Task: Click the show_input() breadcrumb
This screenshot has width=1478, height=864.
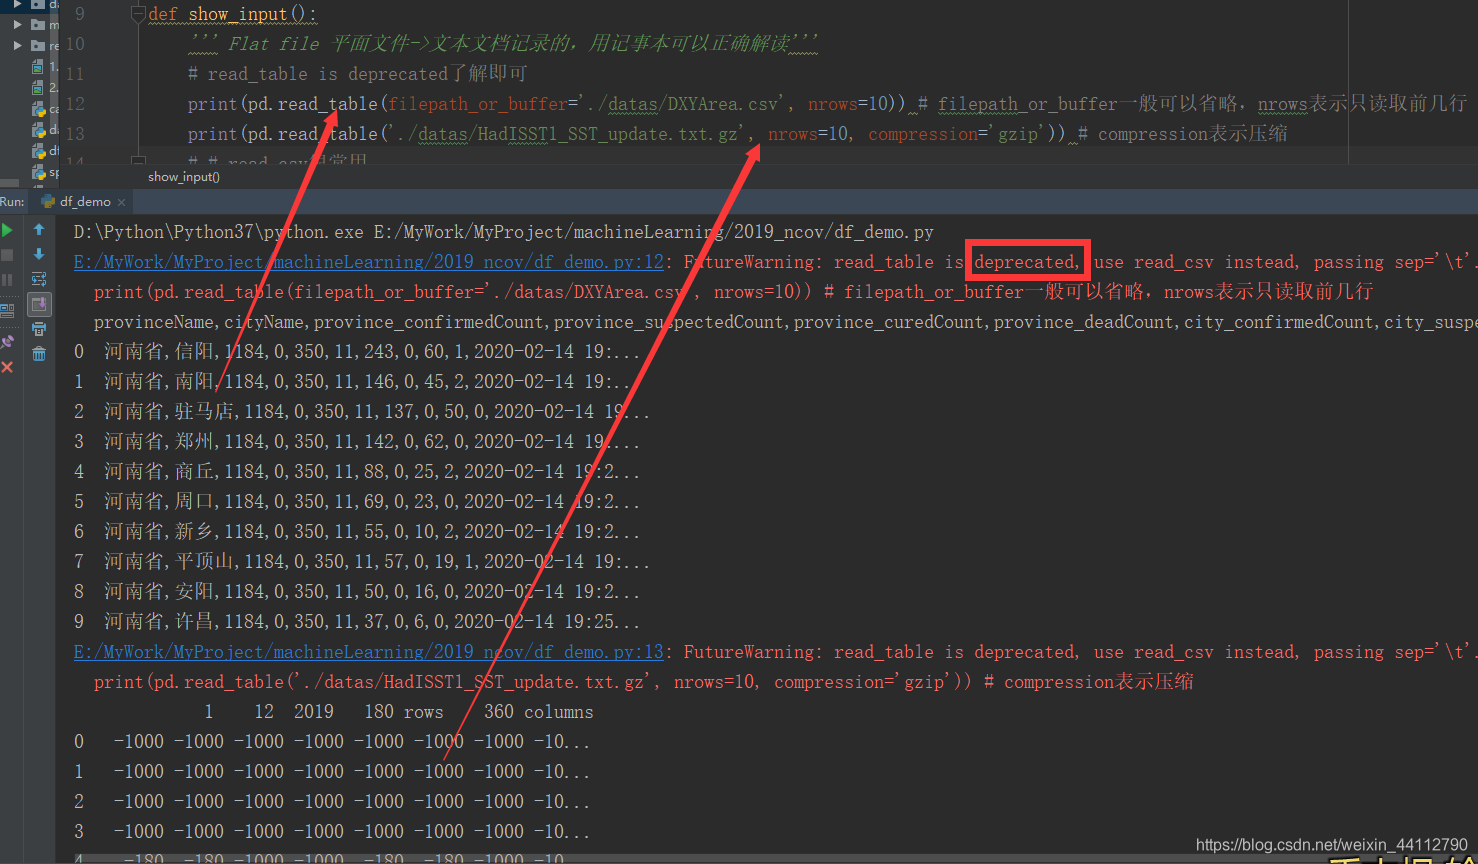Action: [x=184, y=177]
